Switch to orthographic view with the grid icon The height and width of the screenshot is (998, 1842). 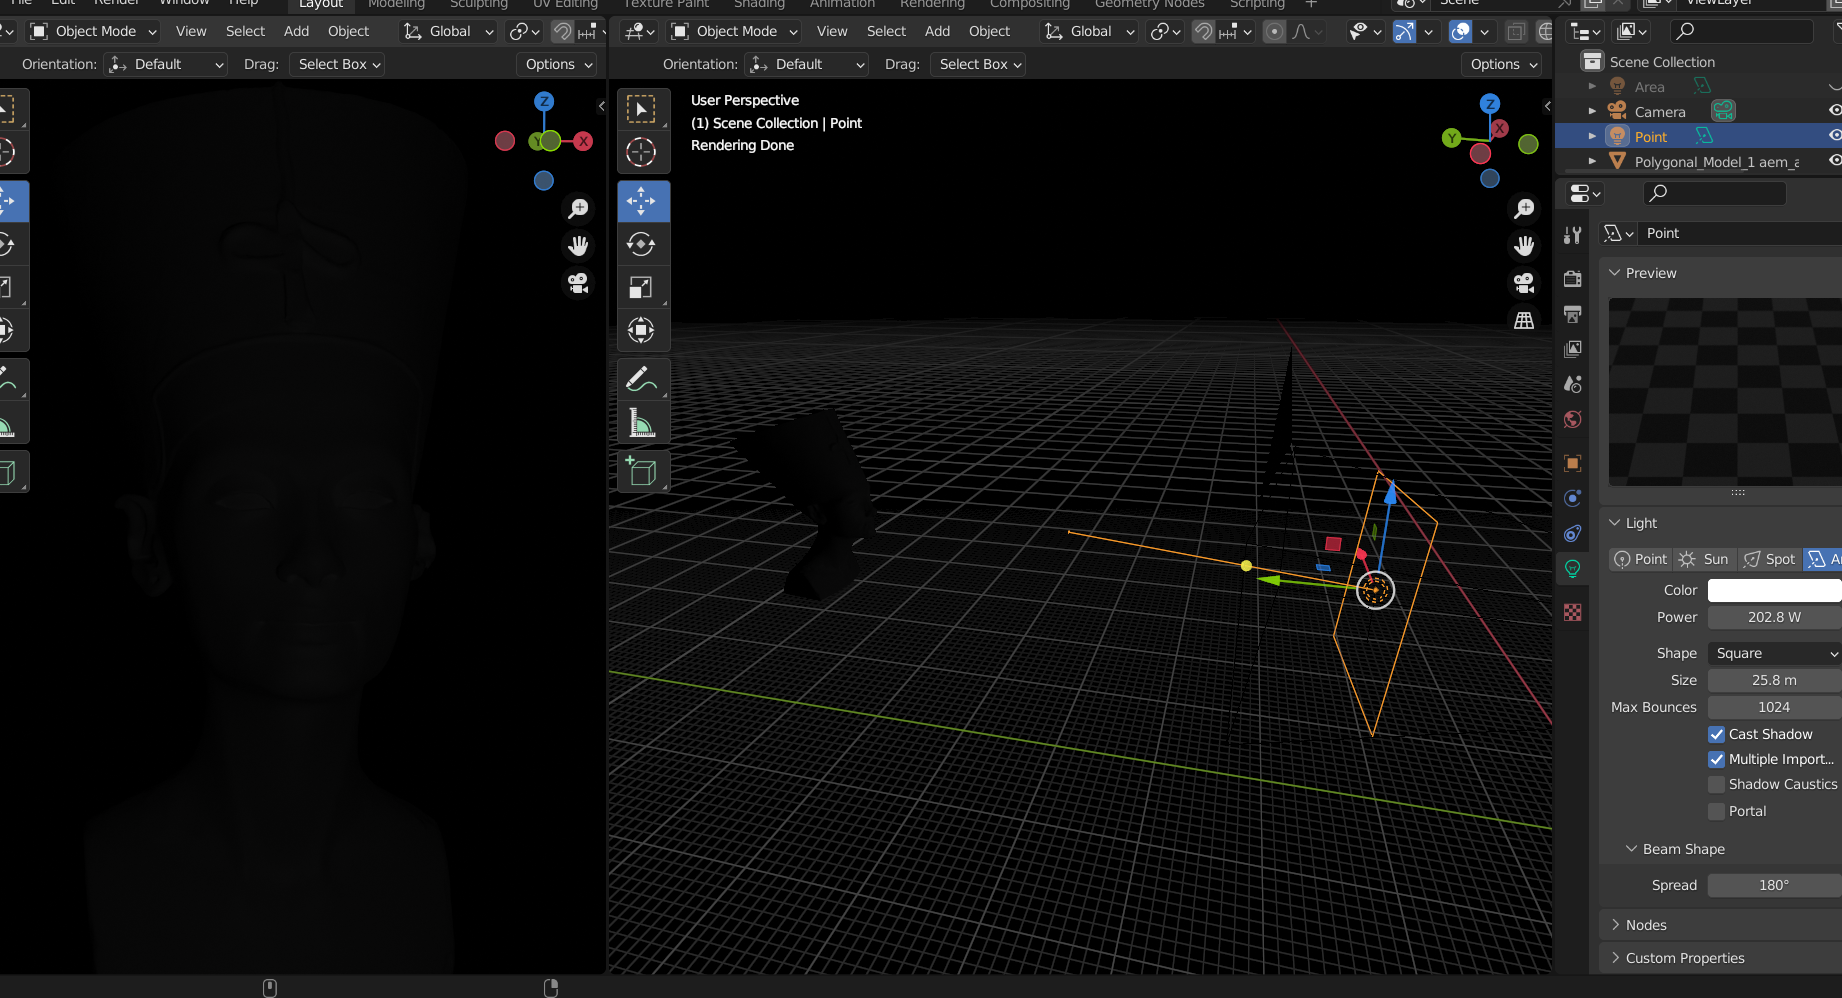(1524, 320)
